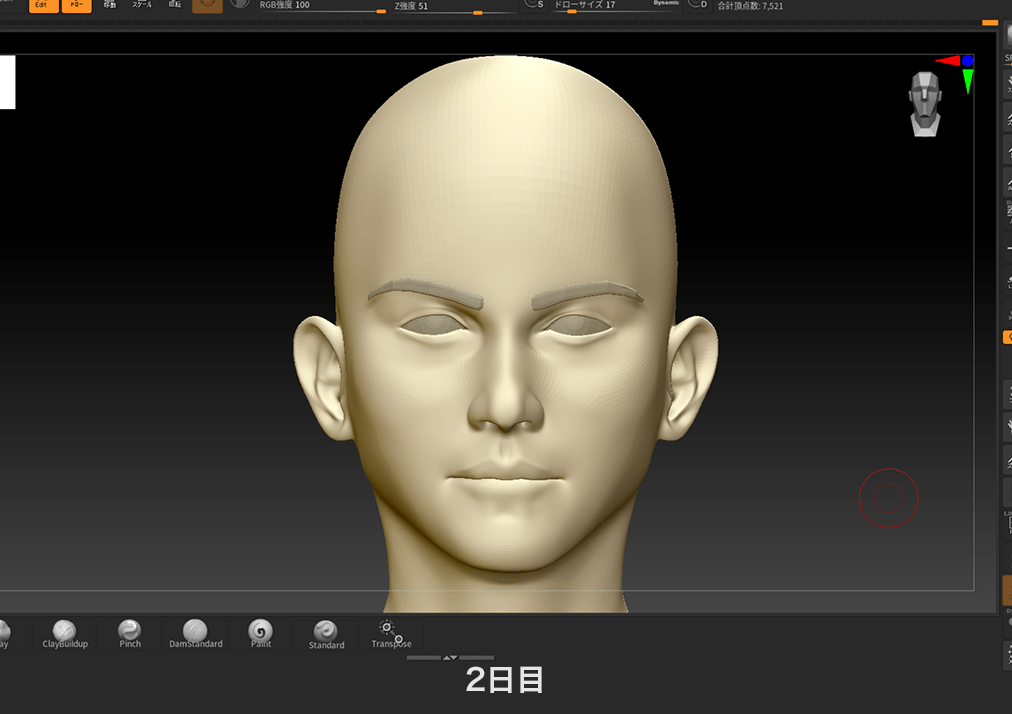Viewport: 1012px width, 714px height.
Task: Click the red X-axis cone on view gizmo
Action: coord(947,61)
